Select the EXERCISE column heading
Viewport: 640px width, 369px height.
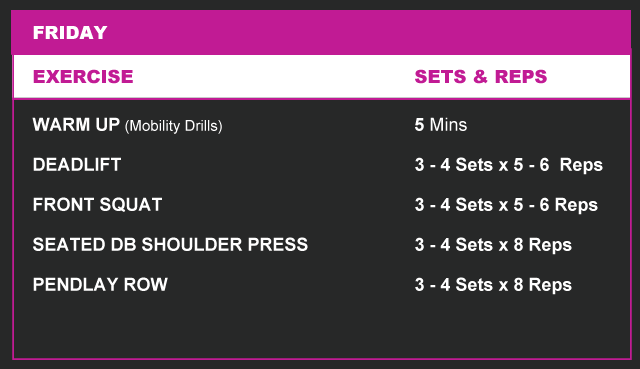pos(83,77)
